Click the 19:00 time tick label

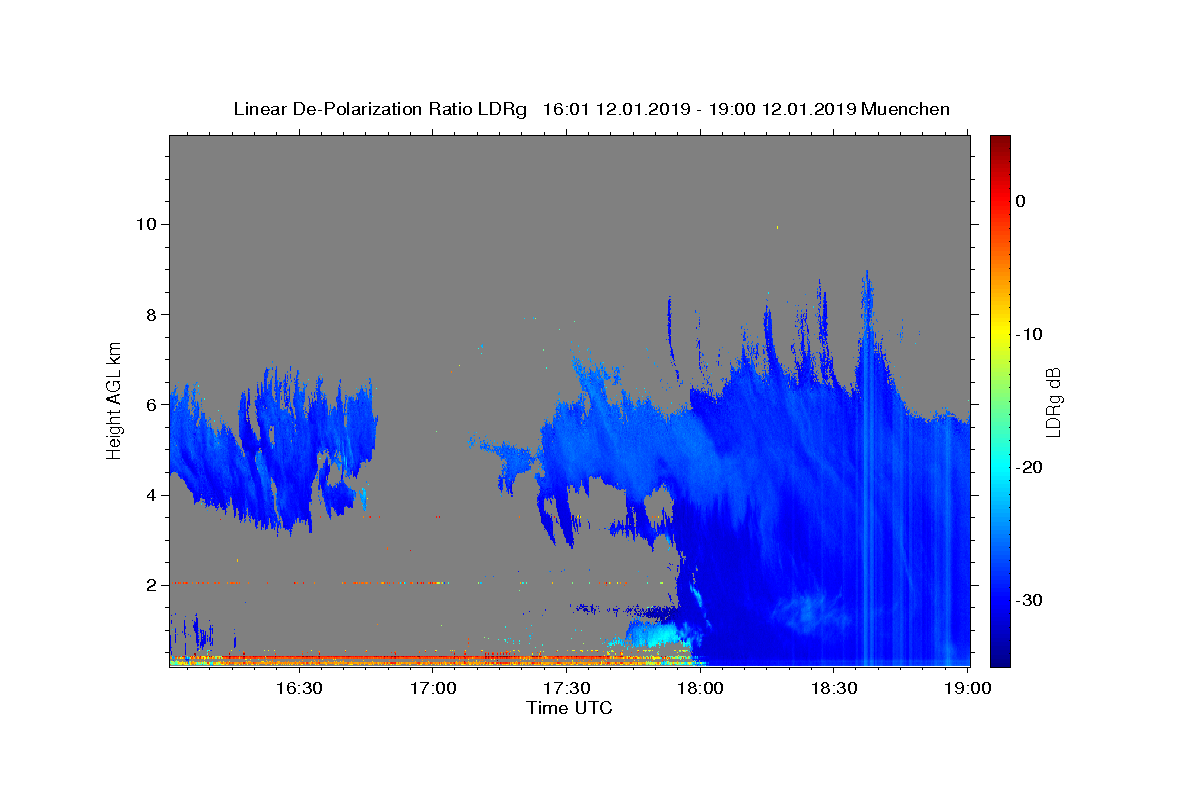(x=968, y=688)
